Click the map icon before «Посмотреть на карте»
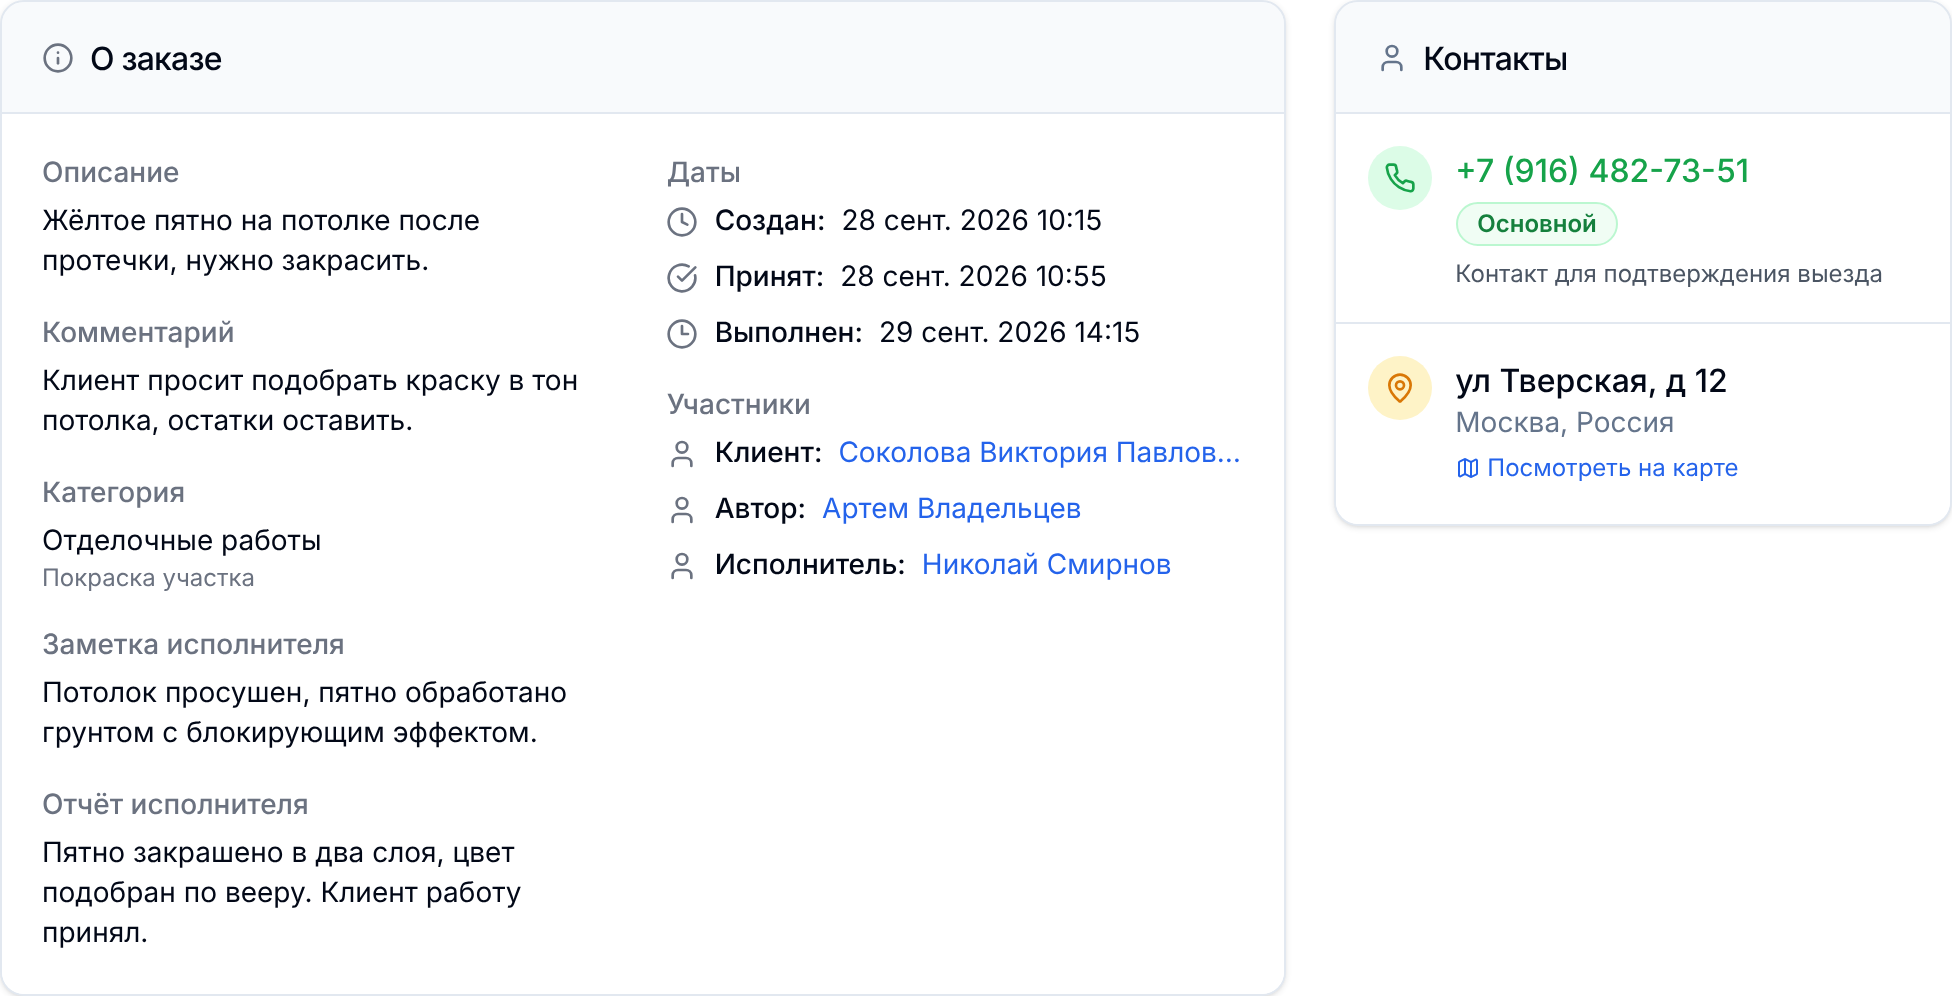The height and width of the screenshot is (996, 1952). tap(1467, 468)
